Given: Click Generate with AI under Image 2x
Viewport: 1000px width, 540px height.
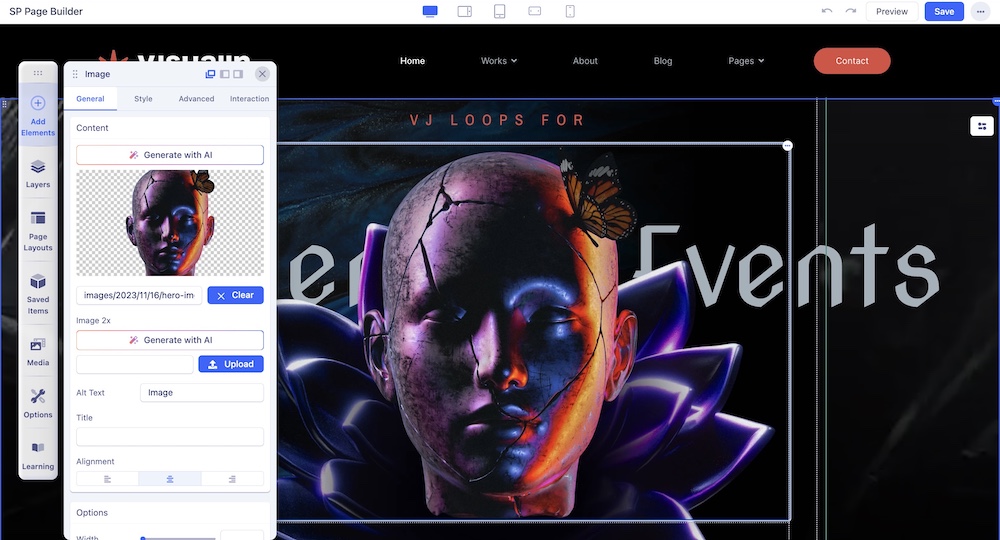Looking at the screenshot, I should (170, 340).
